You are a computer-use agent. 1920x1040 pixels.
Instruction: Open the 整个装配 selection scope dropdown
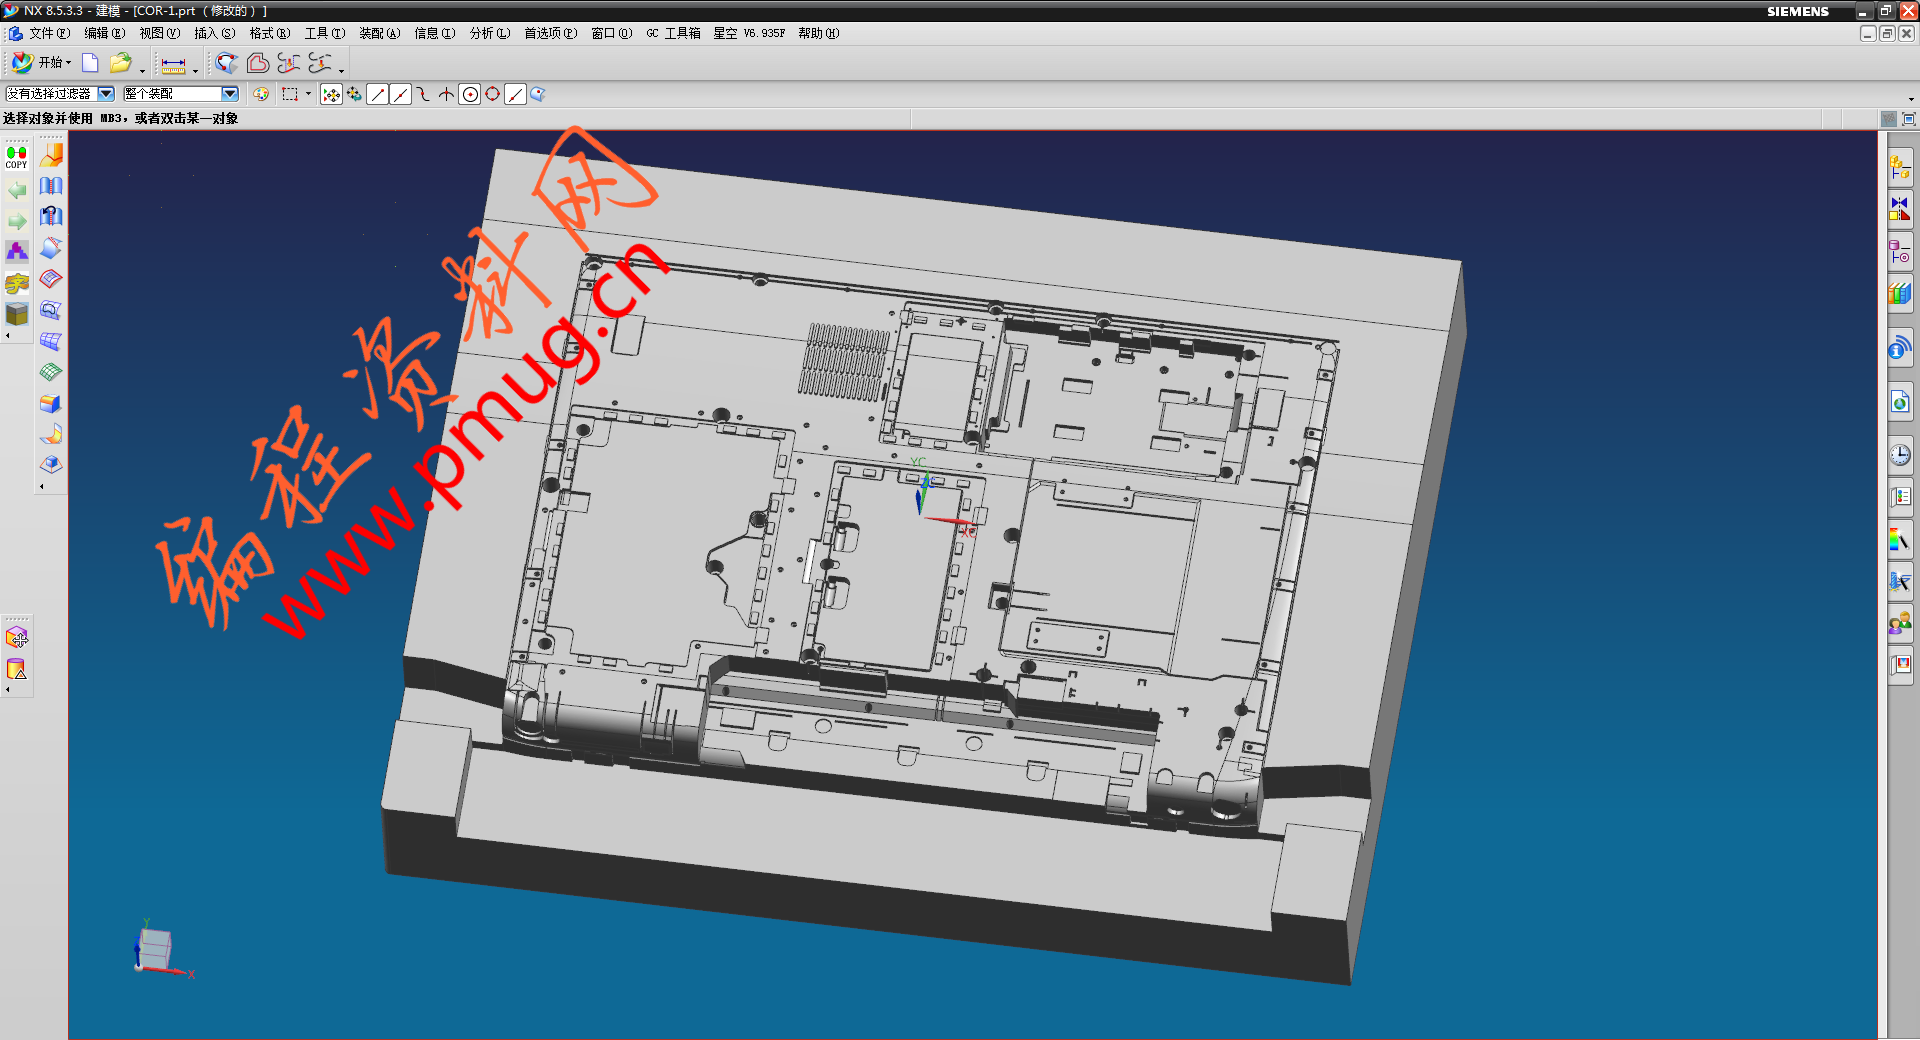[181, 94]
